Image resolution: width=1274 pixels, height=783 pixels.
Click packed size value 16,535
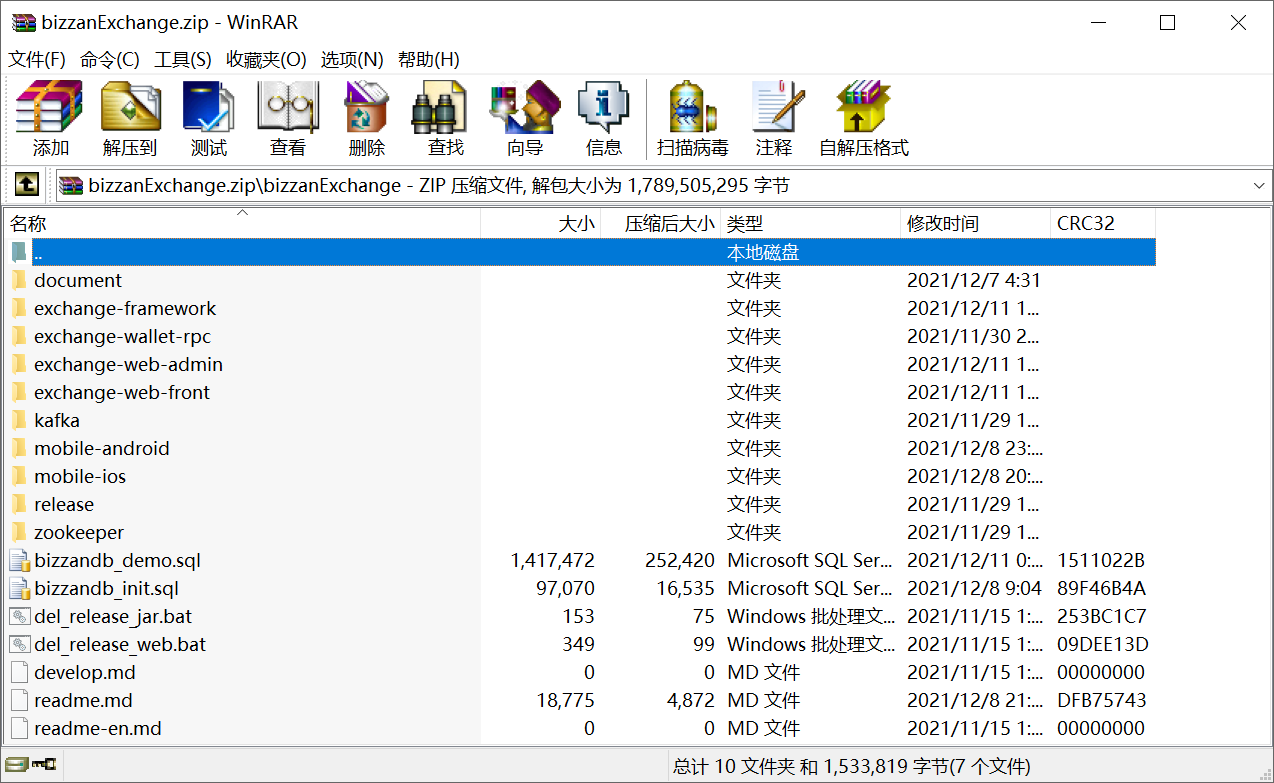[x=686, y=588]
